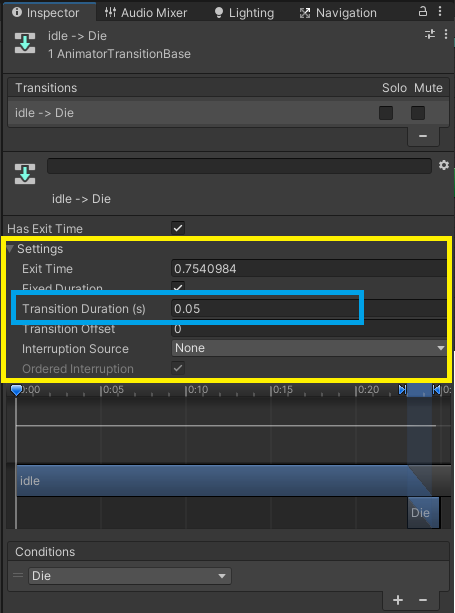Click the Exit Time label
Image resolution: width=455 pixels, height=613 pixels.
tap(47, 269)
